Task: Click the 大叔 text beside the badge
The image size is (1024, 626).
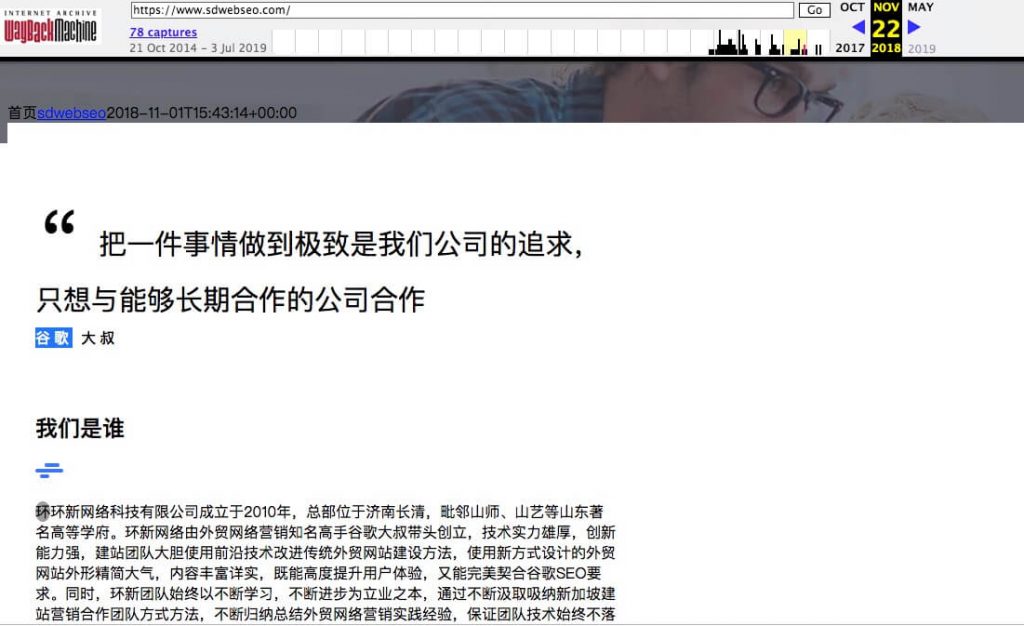Action: tap(98, 338)
